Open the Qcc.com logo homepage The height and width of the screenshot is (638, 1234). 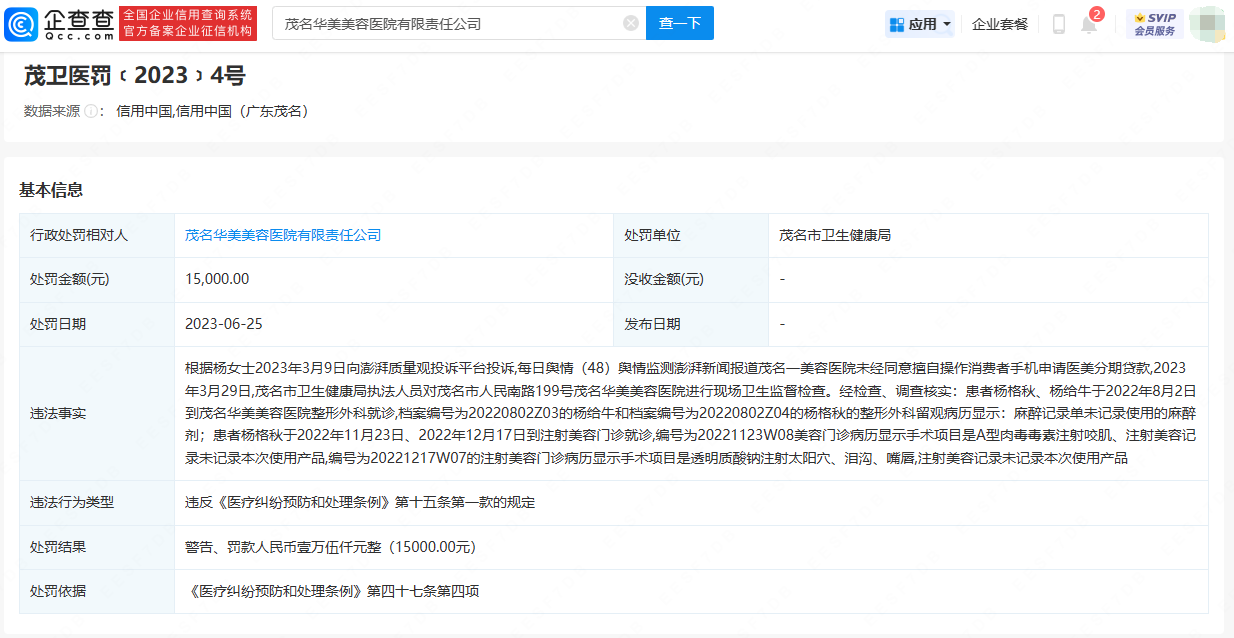pos(59,23)
